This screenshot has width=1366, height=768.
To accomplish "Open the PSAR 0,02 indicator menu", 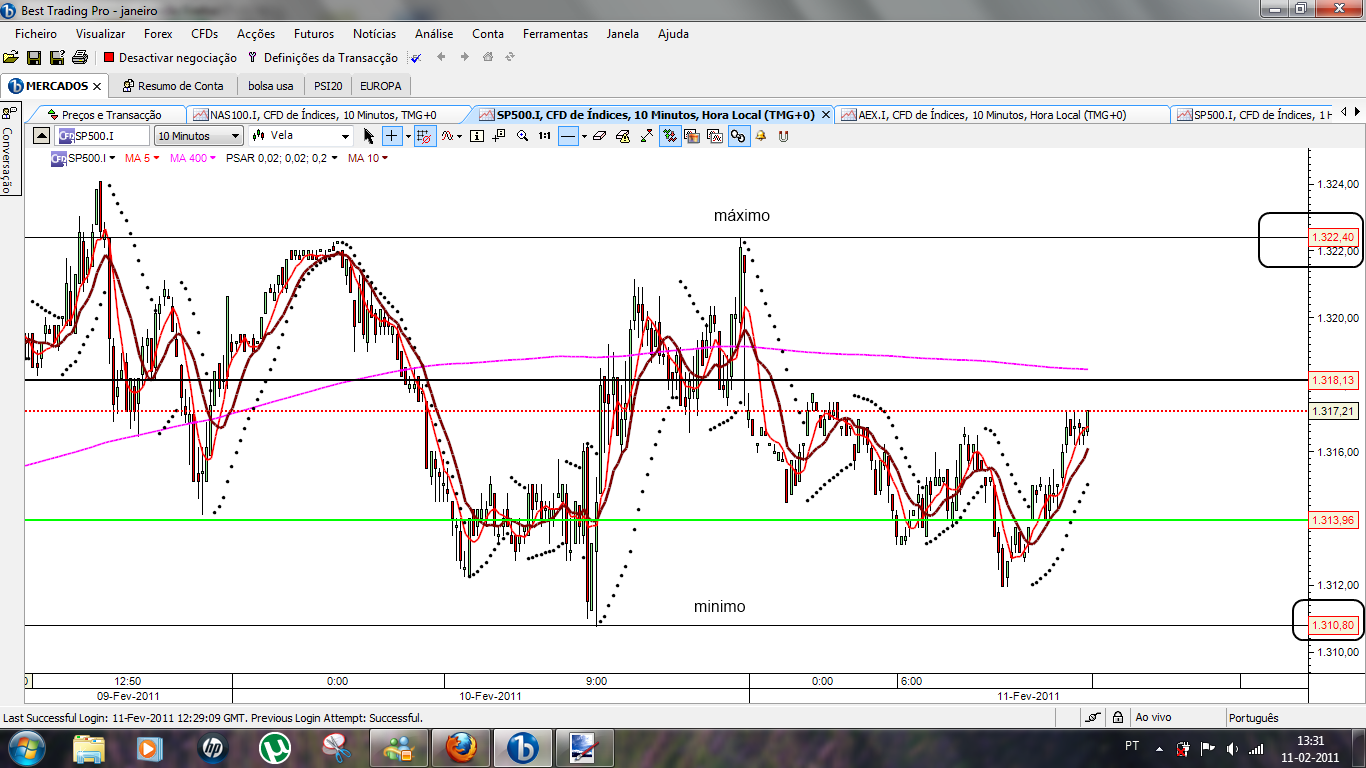I will (282, 158).
